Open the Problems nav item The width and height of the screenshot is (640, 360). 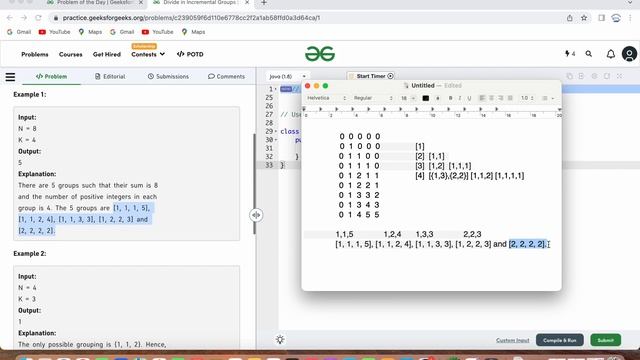pyautogui.click(x=35, y=54)
